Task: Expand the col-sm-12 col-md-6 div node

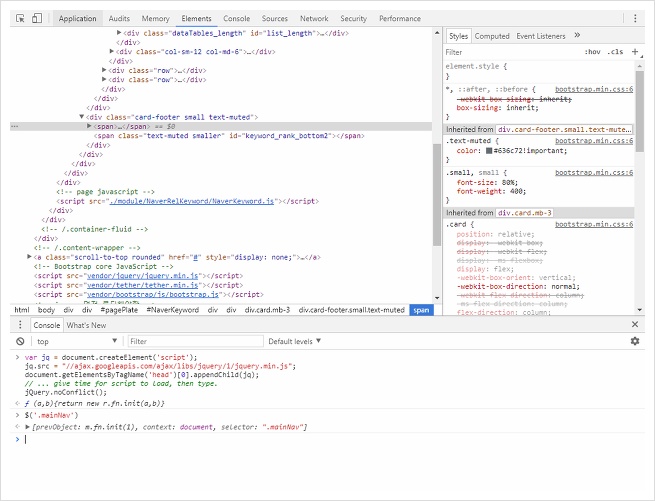Action: [x=112, y=51]
